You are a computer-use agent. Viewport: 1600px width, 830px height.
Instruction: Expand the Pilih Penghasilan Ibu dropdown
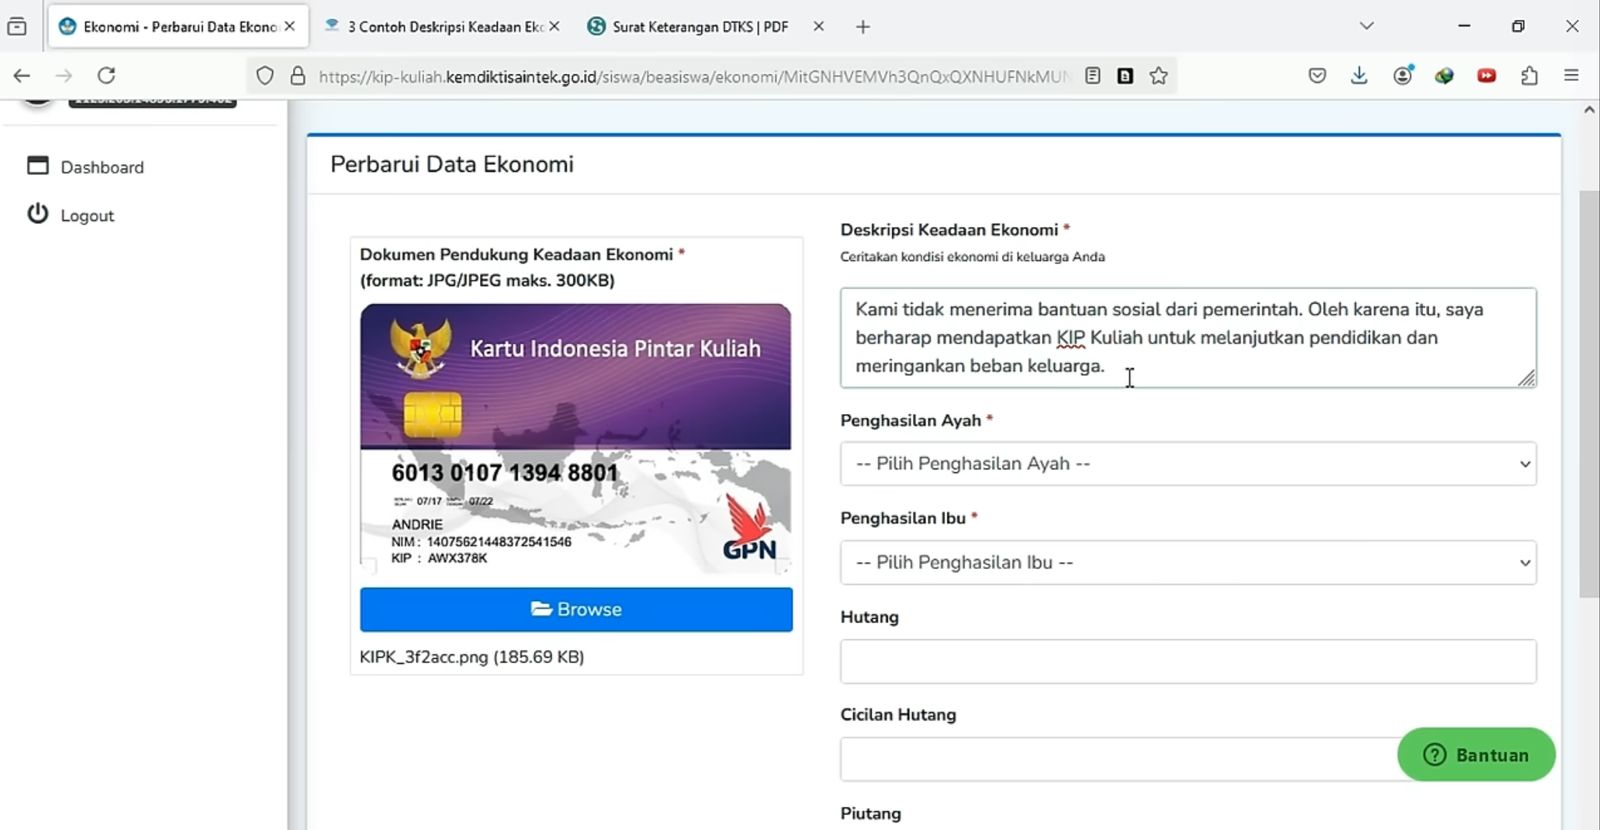click(1188, 562)
